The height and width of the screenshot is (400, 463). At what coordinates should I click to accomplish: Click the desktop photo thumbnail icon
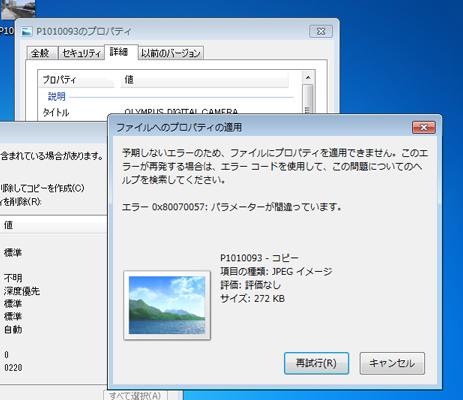[x=18, y=9]
